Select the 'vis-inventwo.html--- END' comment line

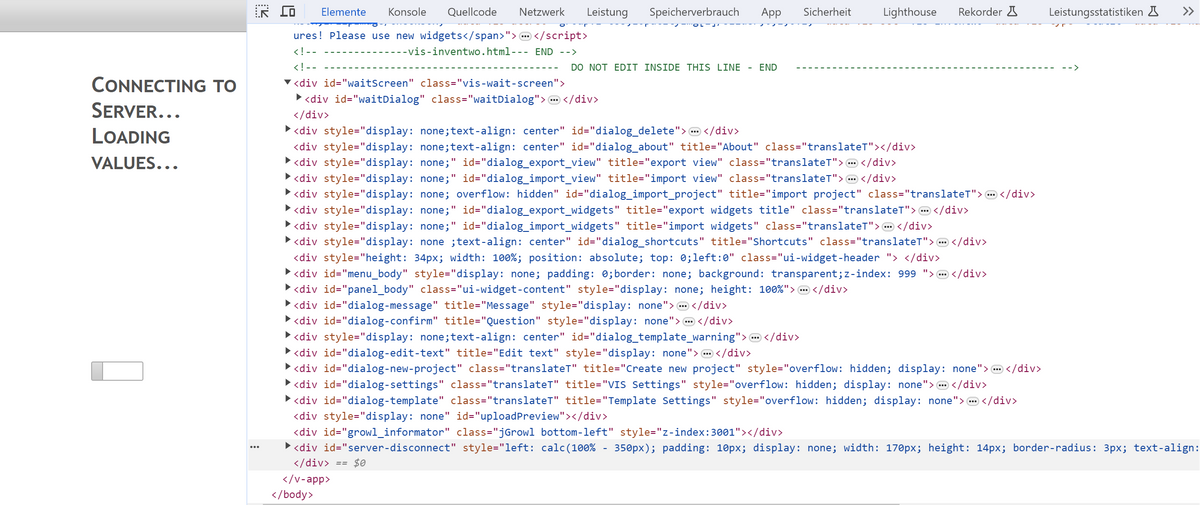pyautogui.click(x=435, y=52)
